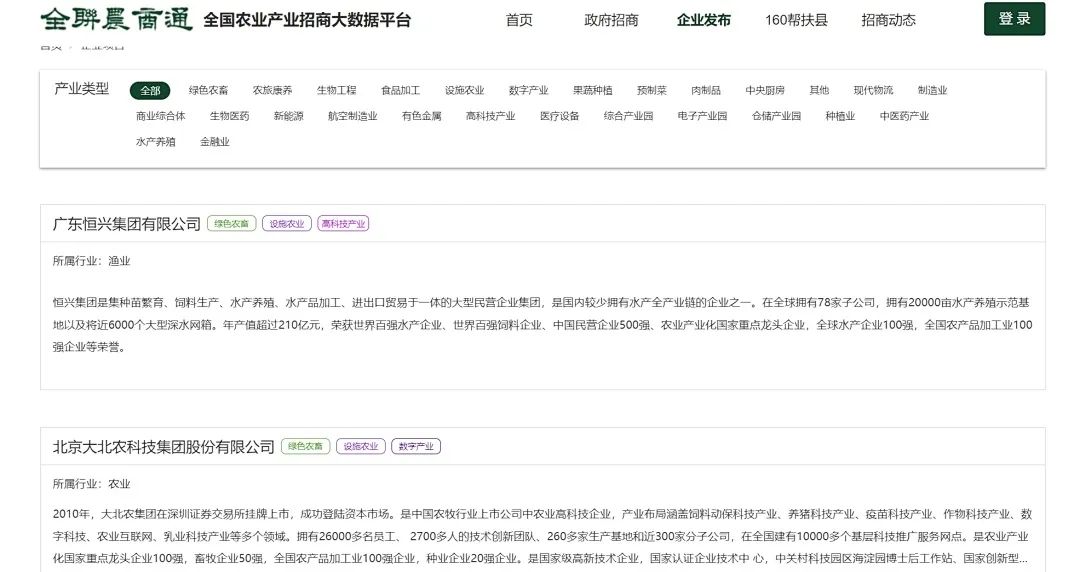
Task: Click 绿色农畜 tag on 北京大北农 card
Action: tap(305, 447)
